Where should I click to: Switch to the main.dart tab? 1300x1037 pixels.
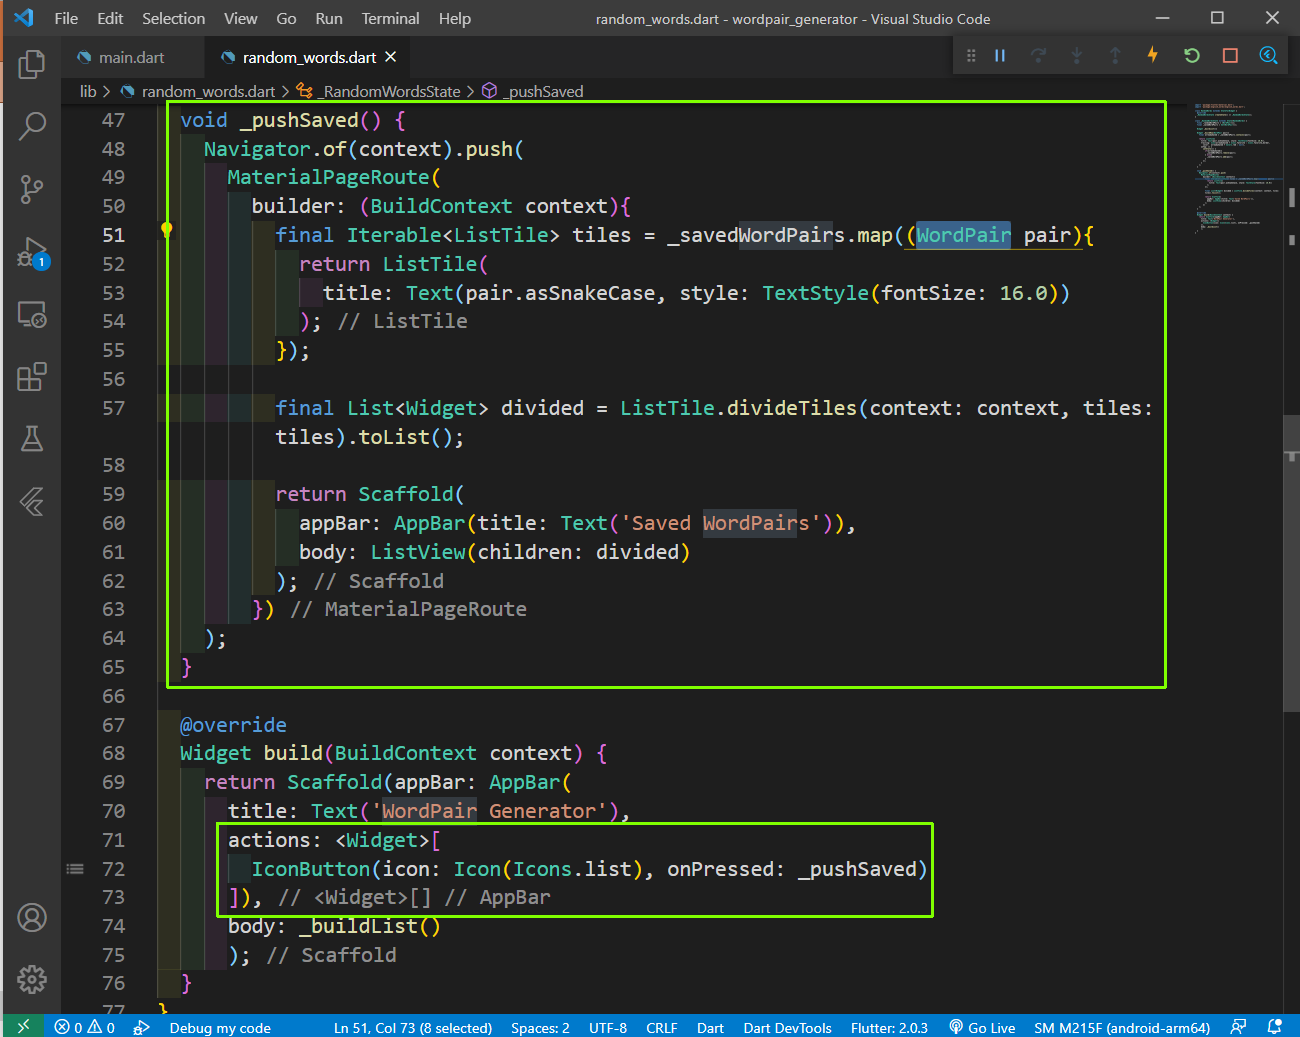pyautogui.click(x=133, y=57)
